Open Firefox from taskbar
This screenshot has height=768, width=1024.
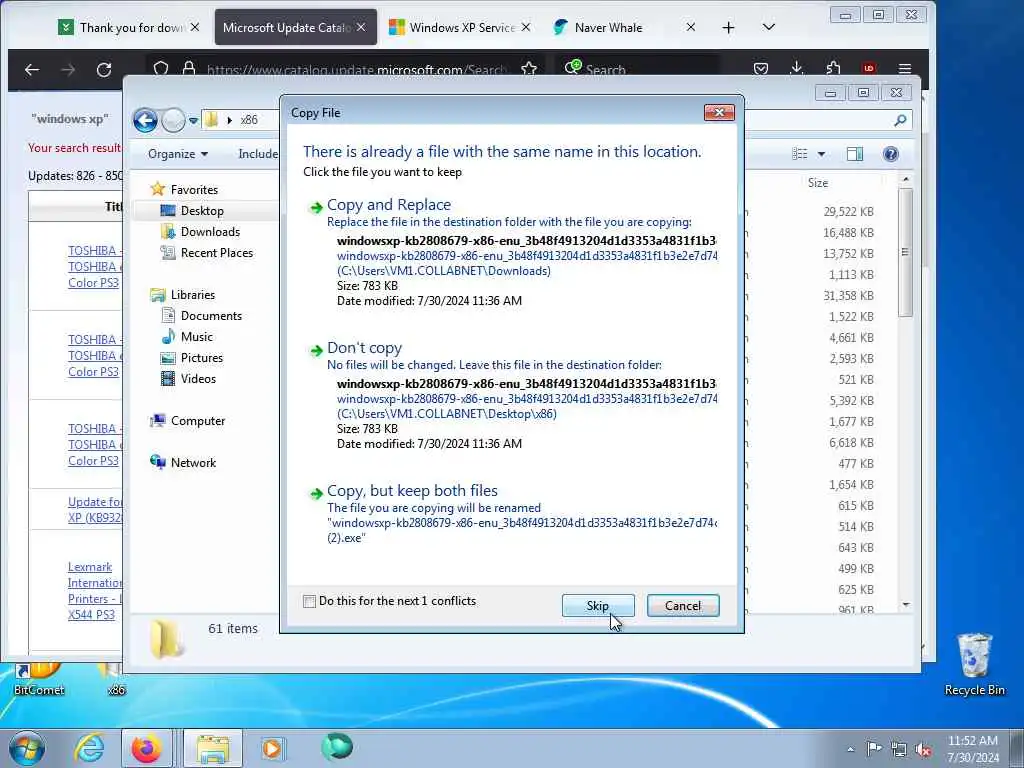pos(146,748)
